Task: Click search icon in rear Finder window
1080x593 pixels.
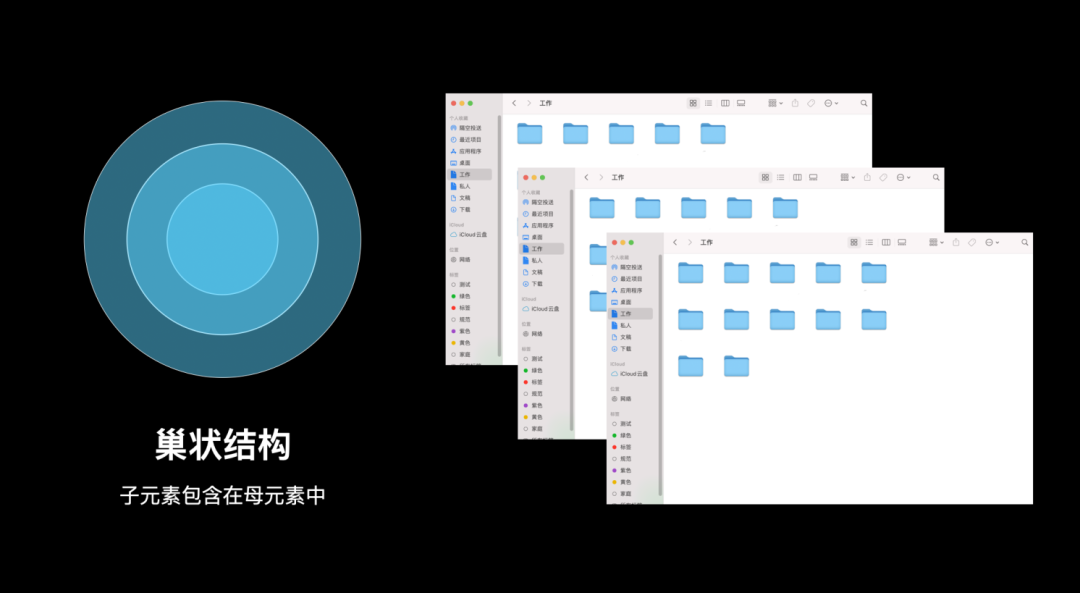Action: (x=864, y=103)
